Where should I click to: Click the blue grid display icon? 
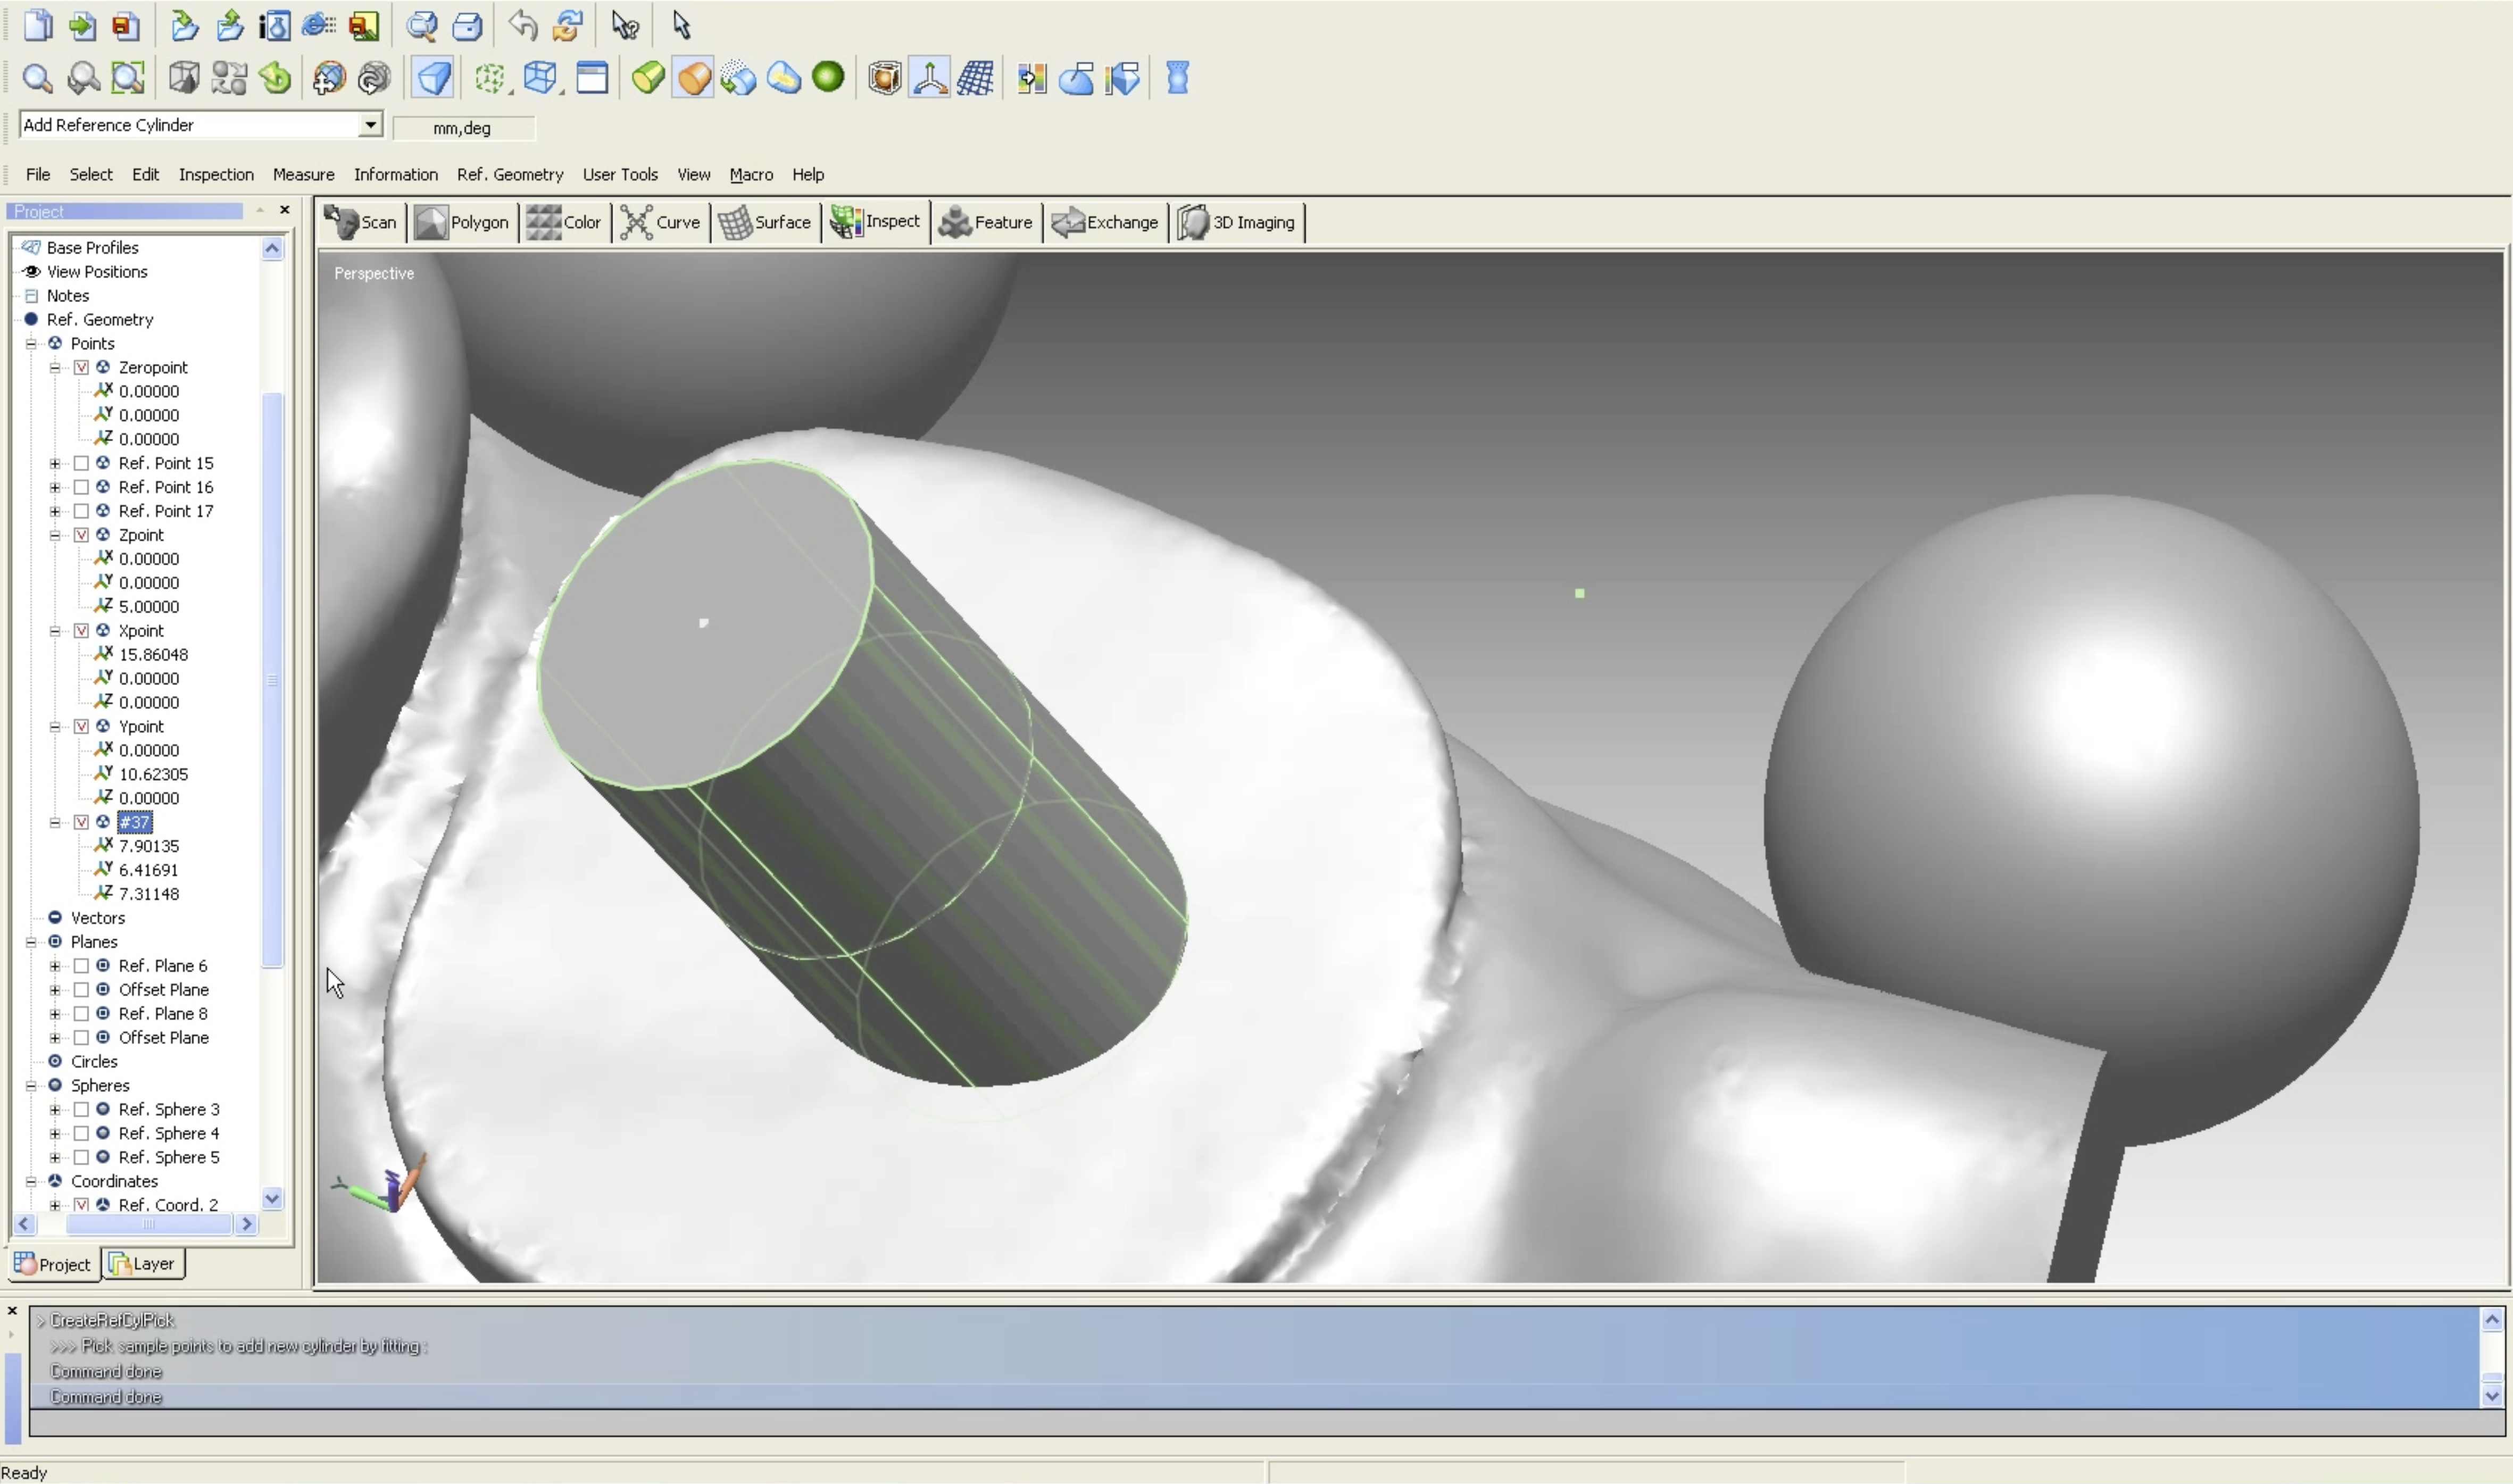click(x=975, y=78)
